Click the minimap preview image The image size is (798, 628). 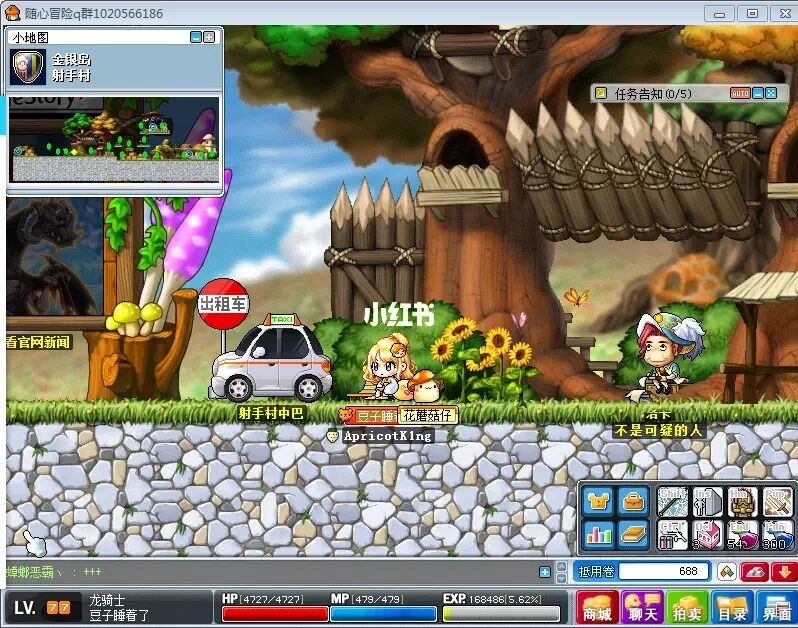(x=114, y=139)
